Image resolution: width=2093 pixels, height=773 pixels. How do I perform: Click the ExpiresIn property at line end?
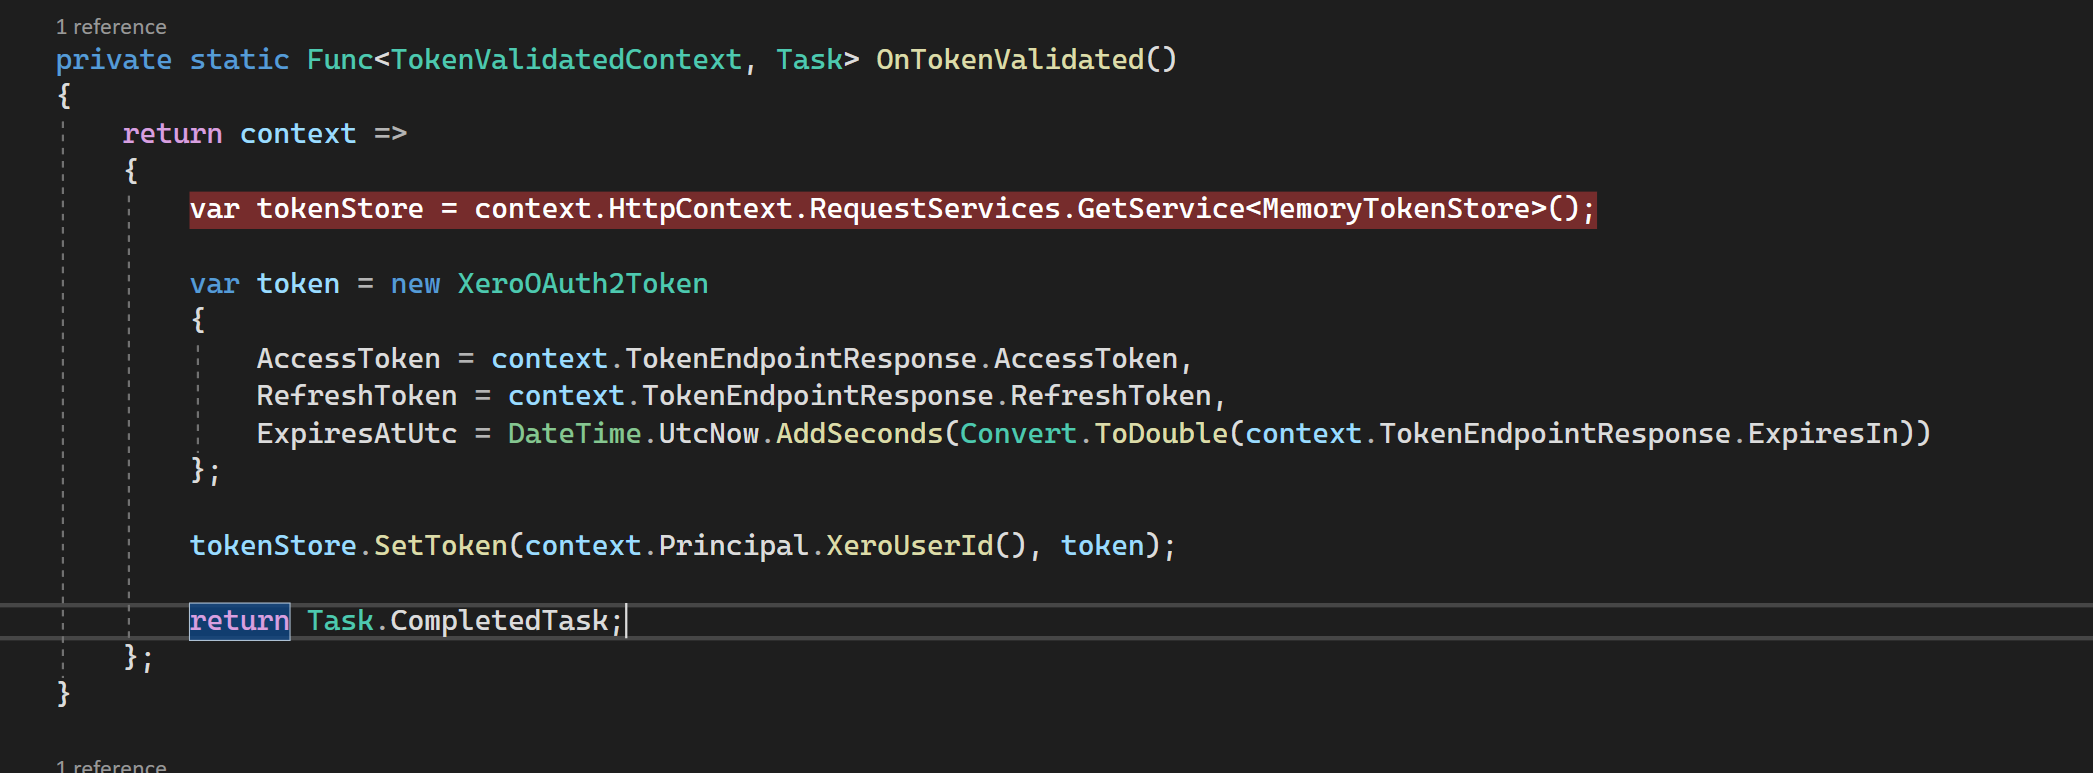1822,434
